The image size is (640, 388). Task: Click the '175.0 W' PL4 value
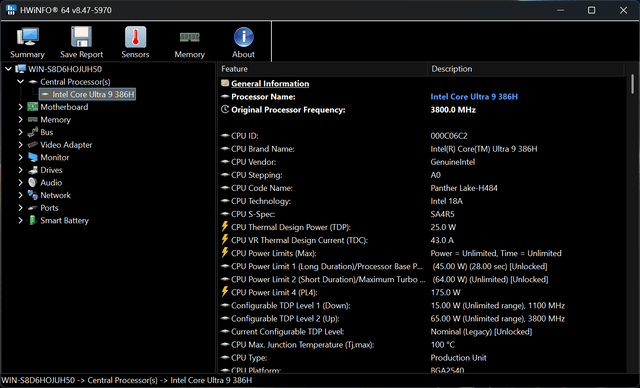pyautogui.click(x=445, y=293)
